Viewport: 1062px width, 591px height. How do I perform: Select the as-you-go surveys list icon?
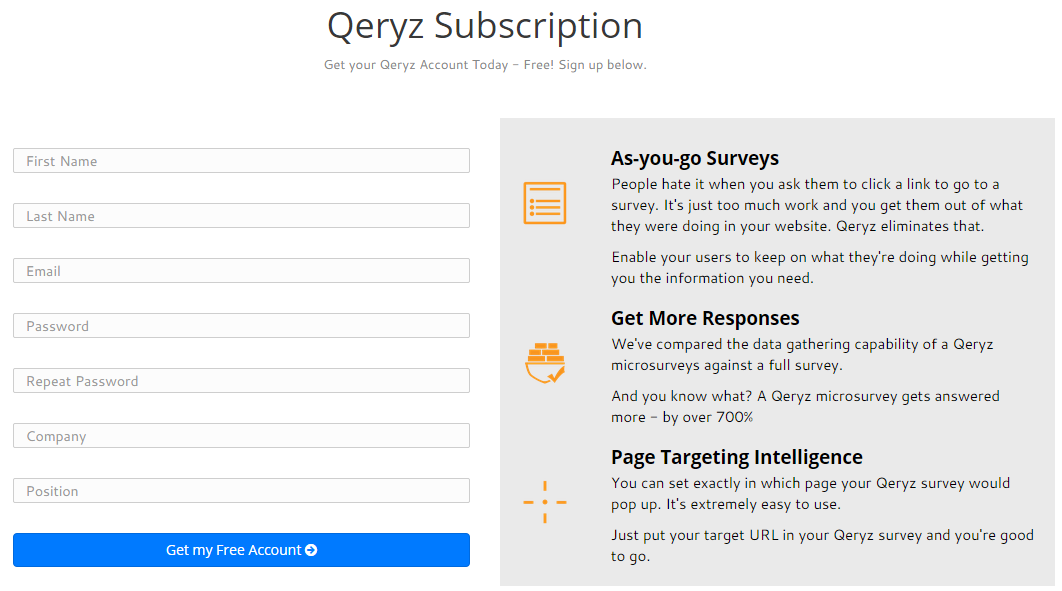(545, 202)
